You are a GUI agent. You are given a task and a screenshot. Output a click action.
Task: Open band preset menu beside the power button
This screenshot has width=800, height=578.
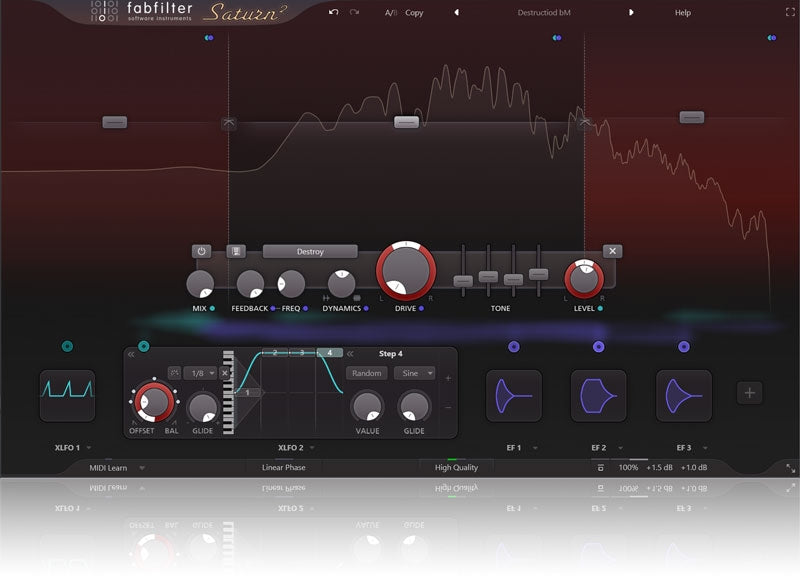point(236,251)
